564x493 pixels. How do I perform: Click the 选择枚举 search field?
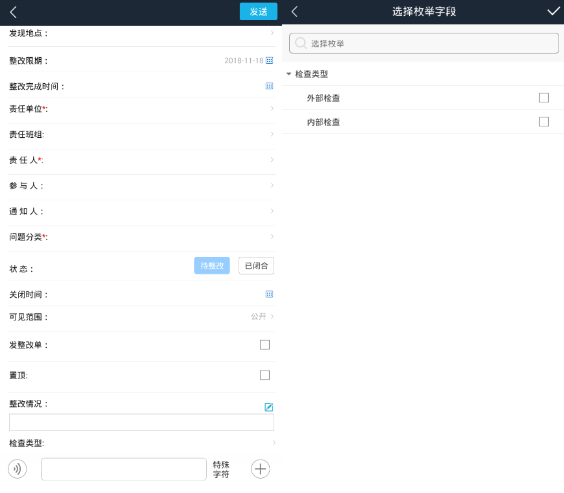coord(424,44)
